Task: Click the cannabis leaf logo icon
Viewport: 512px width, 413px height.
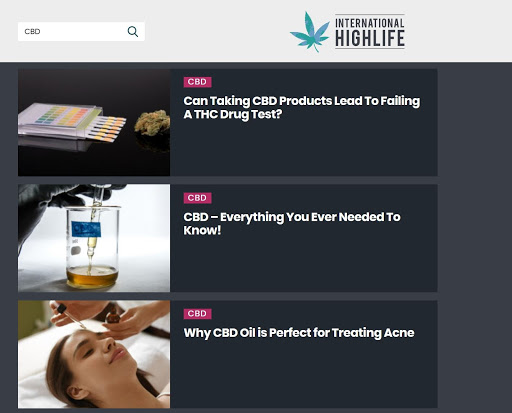Action: tap(309, 32)
